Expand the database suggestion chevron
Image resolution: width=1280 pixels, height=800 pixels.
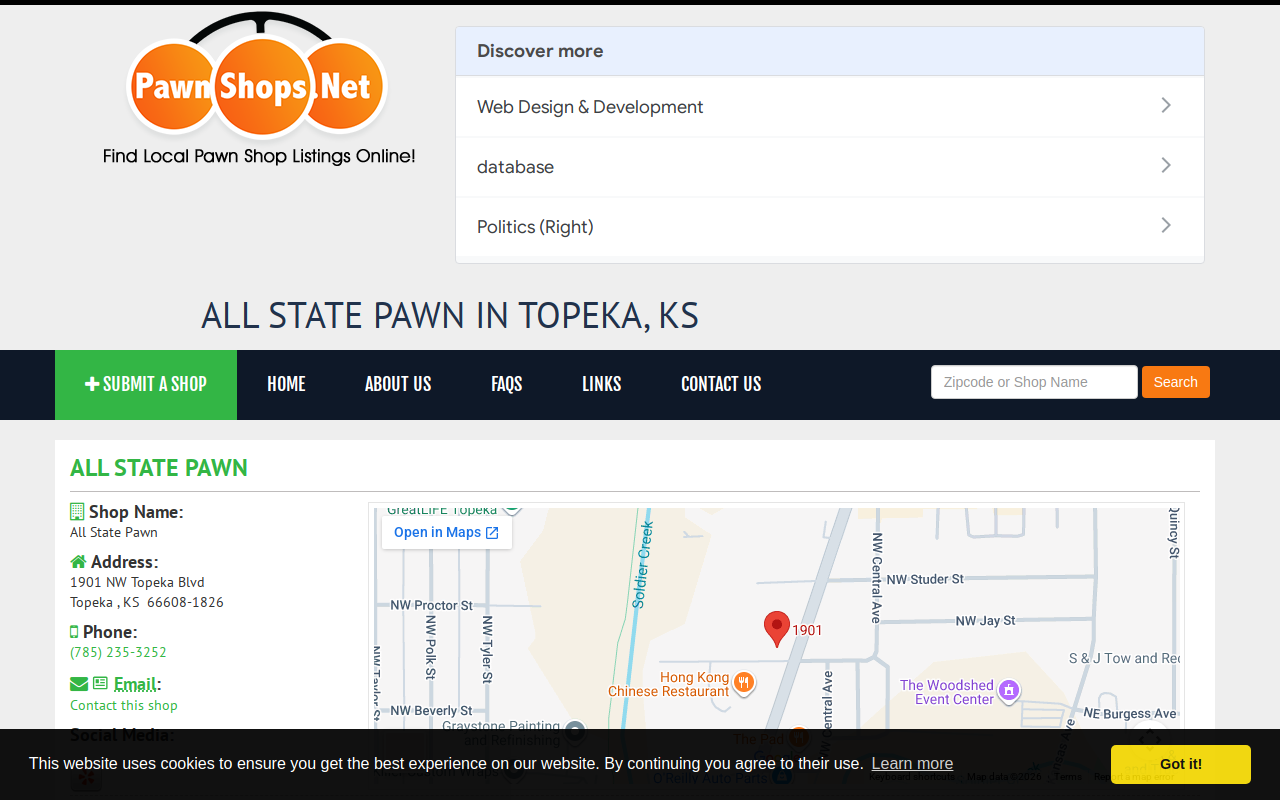[1165, 166]
